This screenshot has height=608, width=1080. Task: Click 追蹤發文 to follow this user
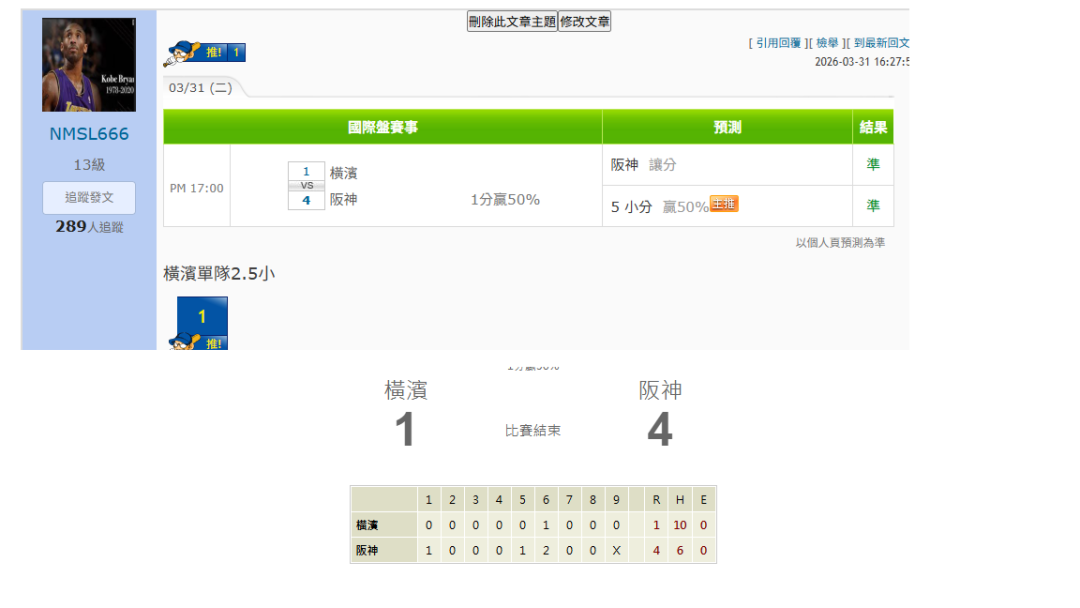[89, 198]
